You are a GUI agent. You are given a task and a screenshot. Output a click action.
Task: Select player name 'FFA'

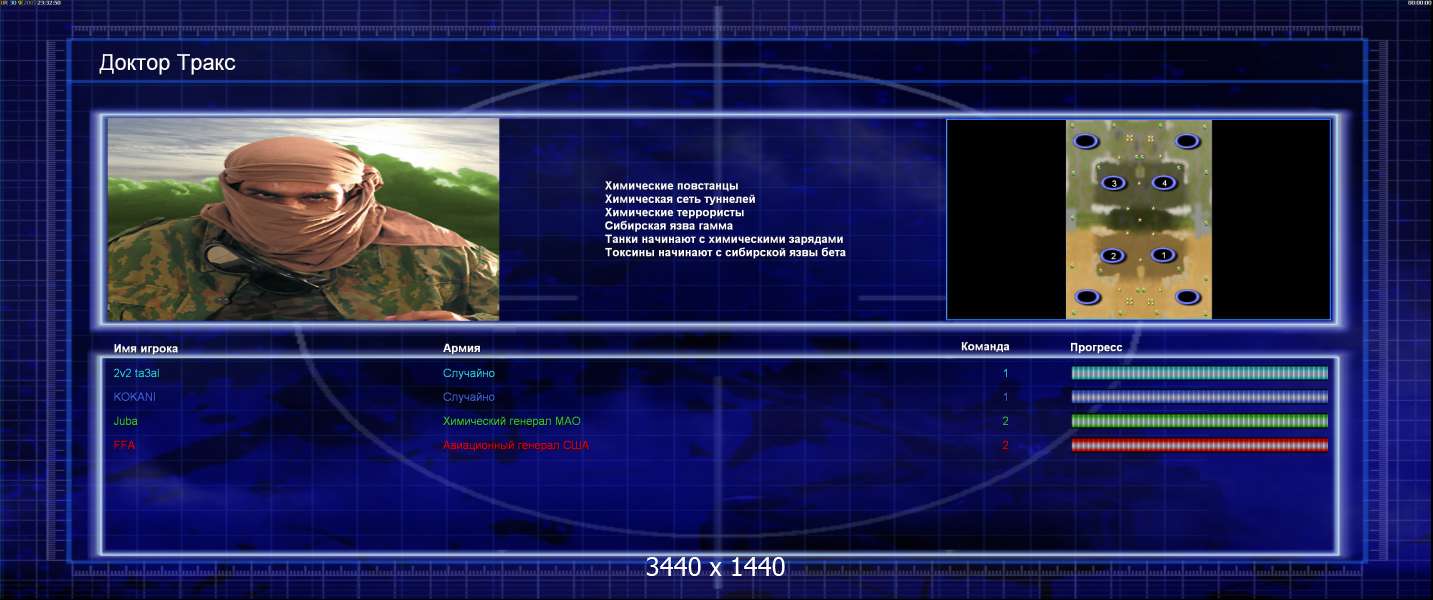[x=124, y=445]
